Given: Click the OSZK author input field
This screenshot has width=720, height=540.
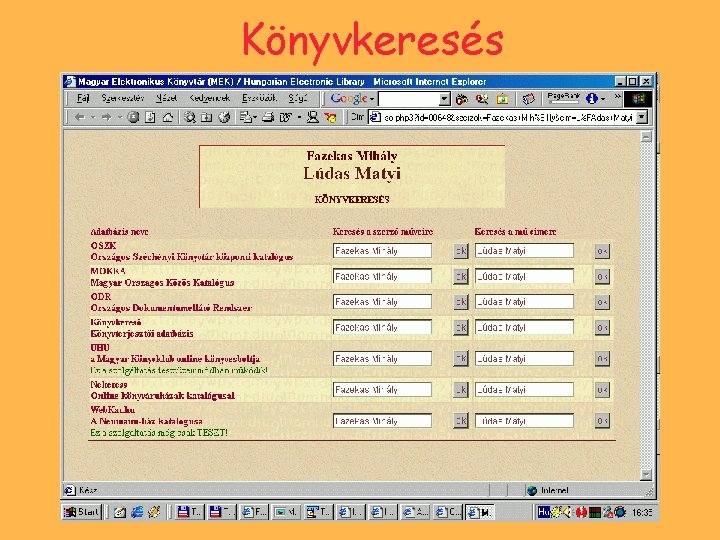Looking at the screenshot, I should click(x=382, y=251).
